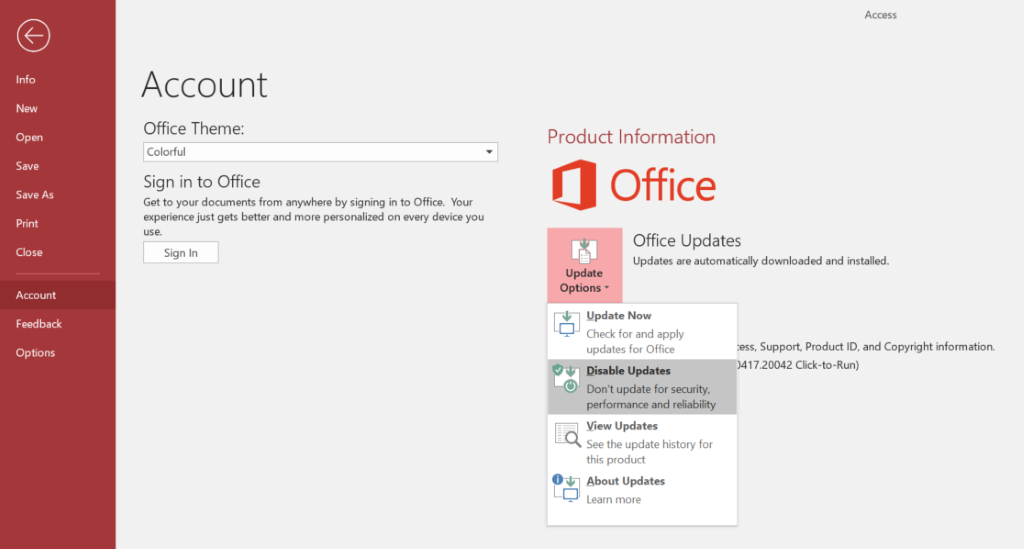Open Info in the sidebar

pyautogui.click(x=25, y=80)
